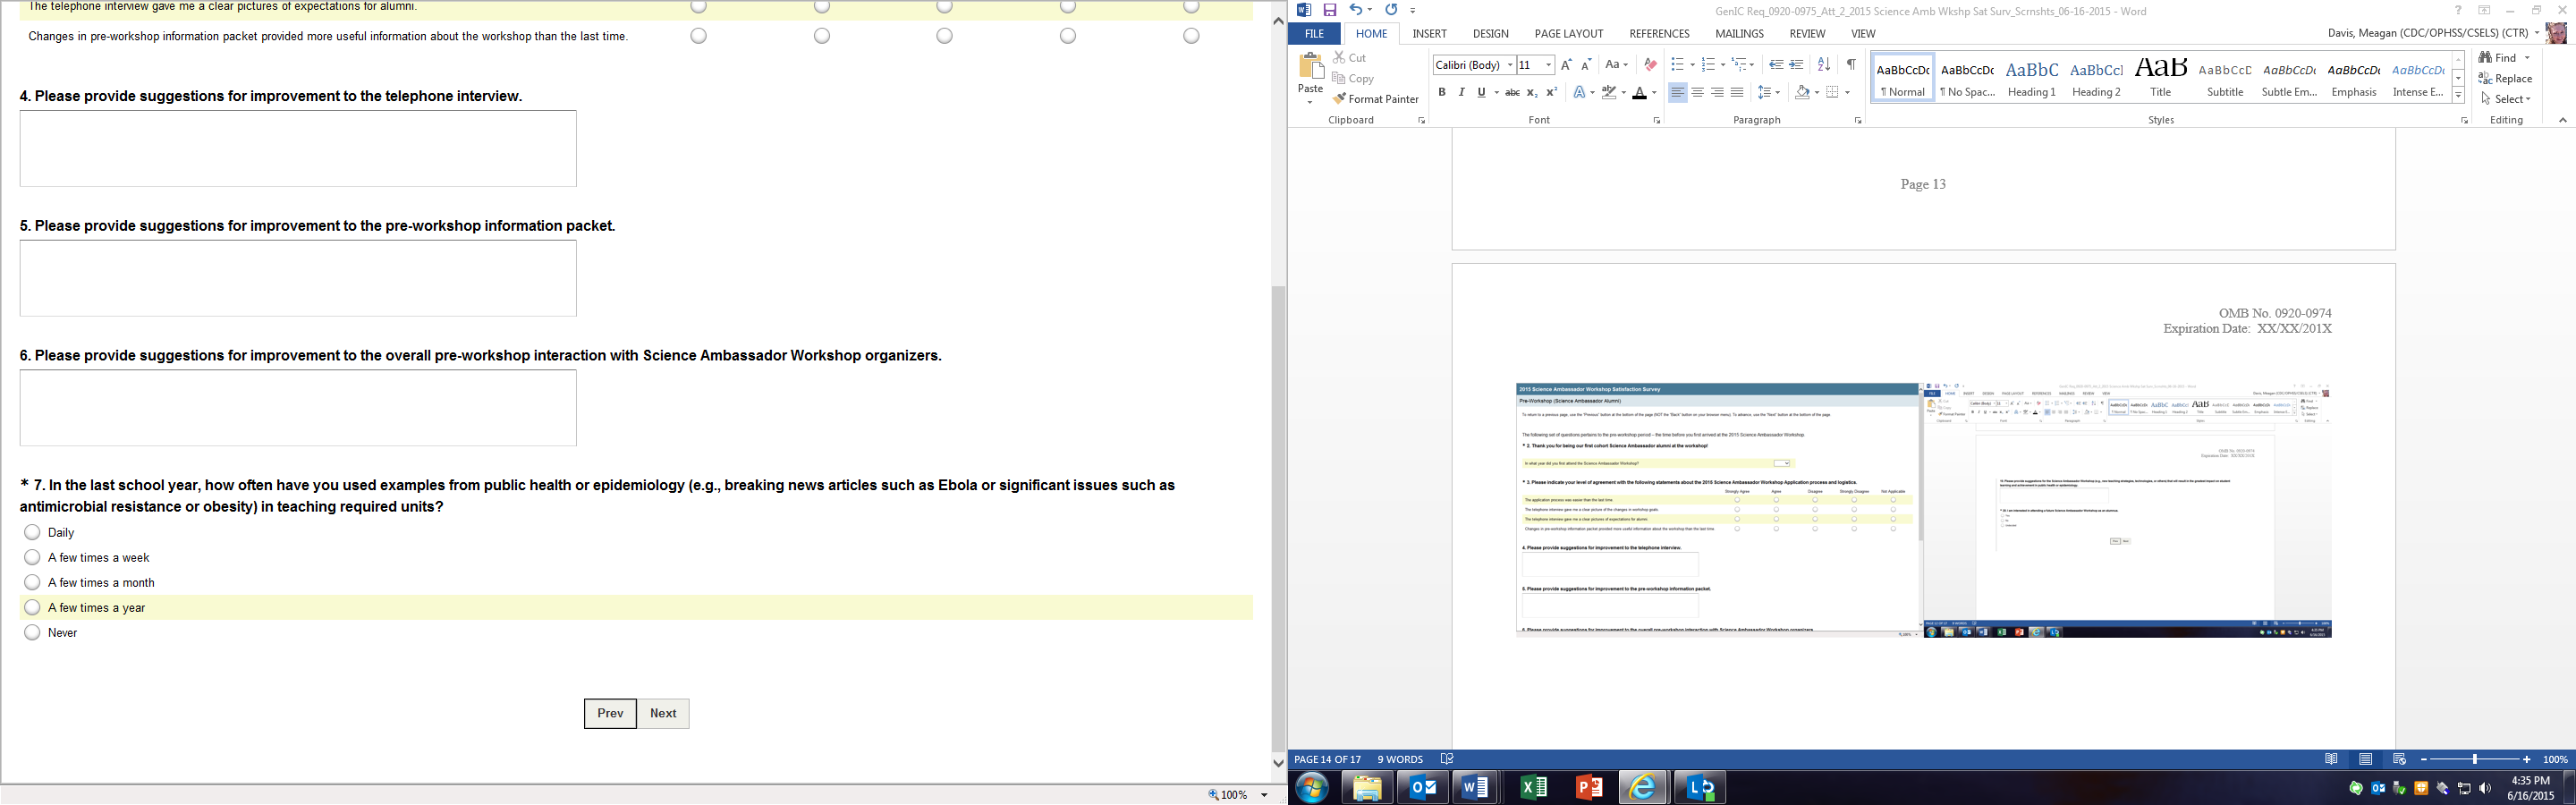The image size is (2576, 805).
Task: Apply Bold formatting
Action: click(x=1442, y=92)
